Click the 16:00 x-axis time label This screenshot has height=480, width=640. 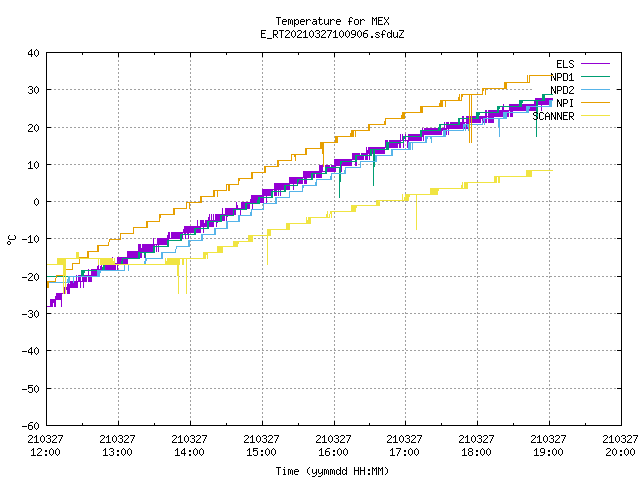[x=333, y=452]
